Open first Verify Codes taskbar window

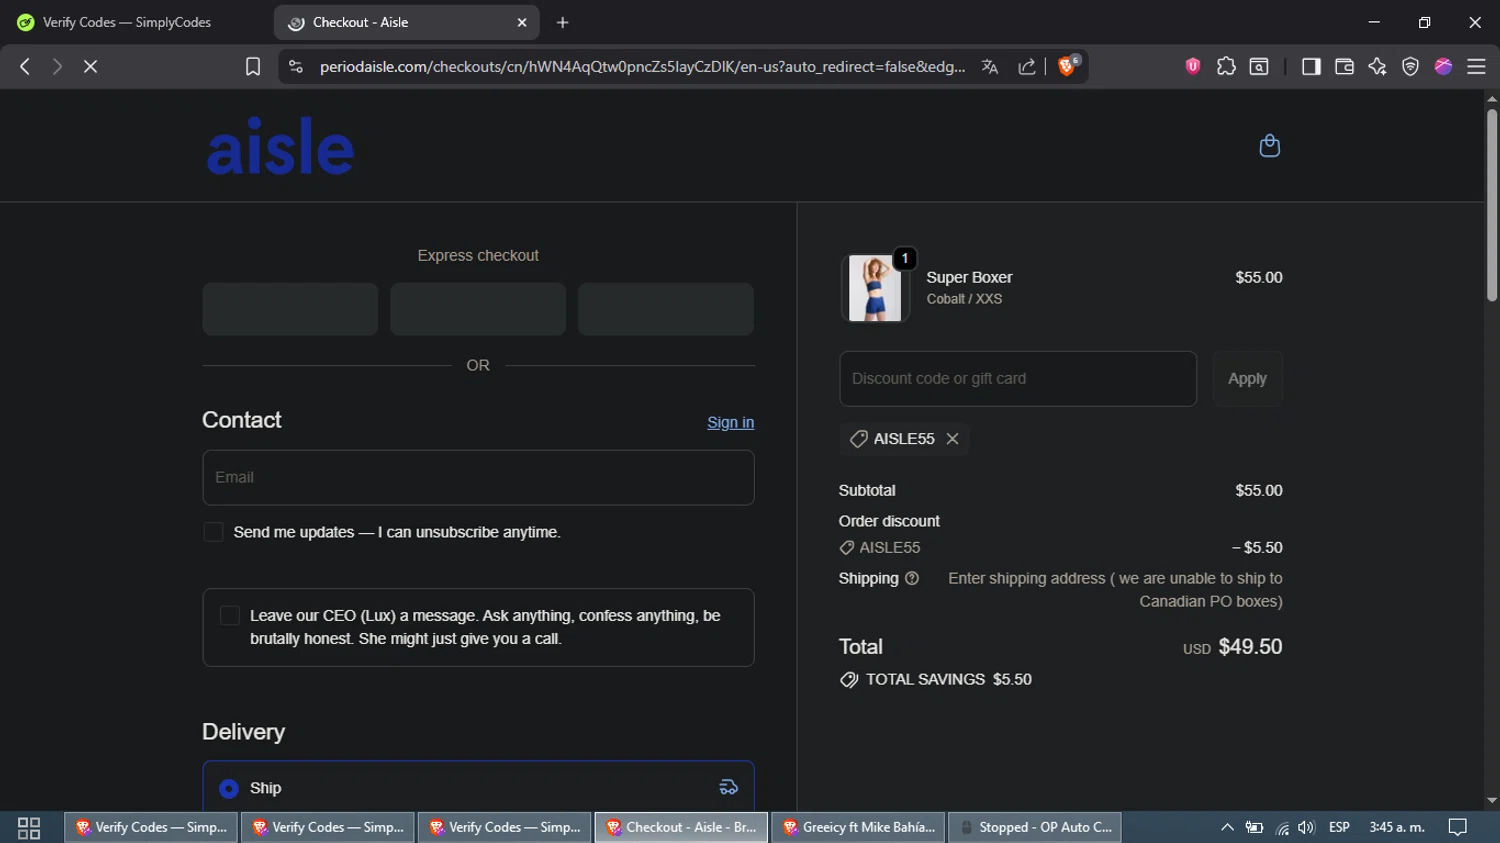click(151, 828)
